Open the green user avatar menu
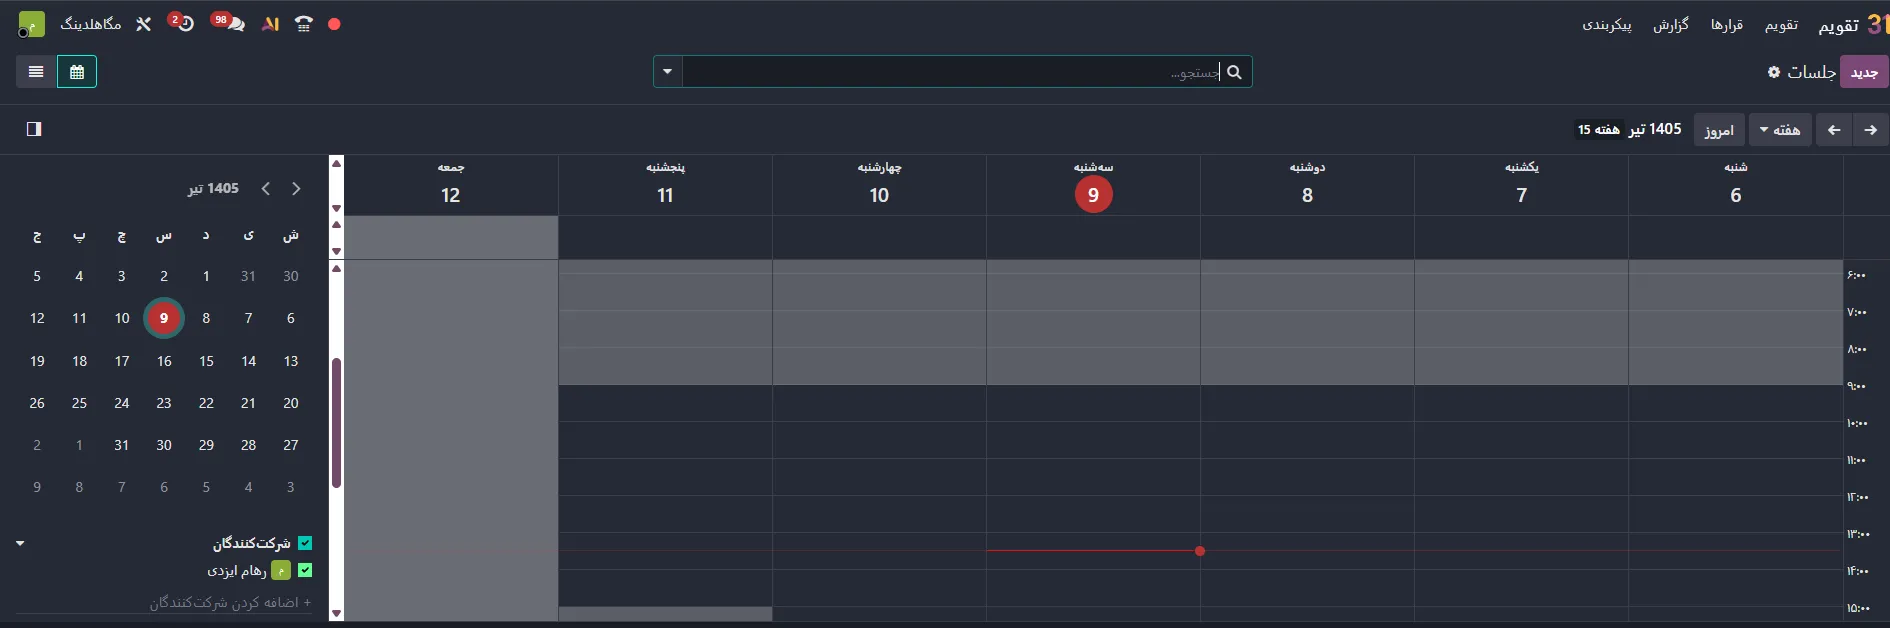Viewport: 1890px width, 628px height. click(32, 24)
